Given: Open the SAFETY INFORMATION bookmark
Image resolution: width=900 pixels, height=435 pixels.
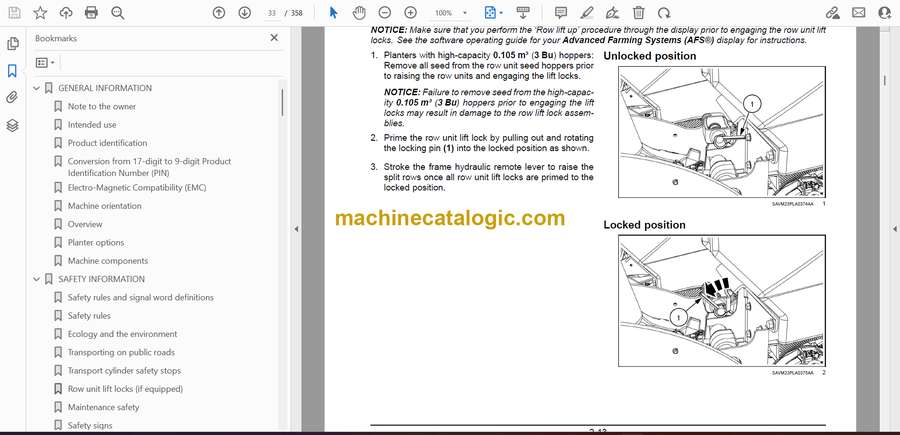Looking at the screenshot, I should (102, 279).
